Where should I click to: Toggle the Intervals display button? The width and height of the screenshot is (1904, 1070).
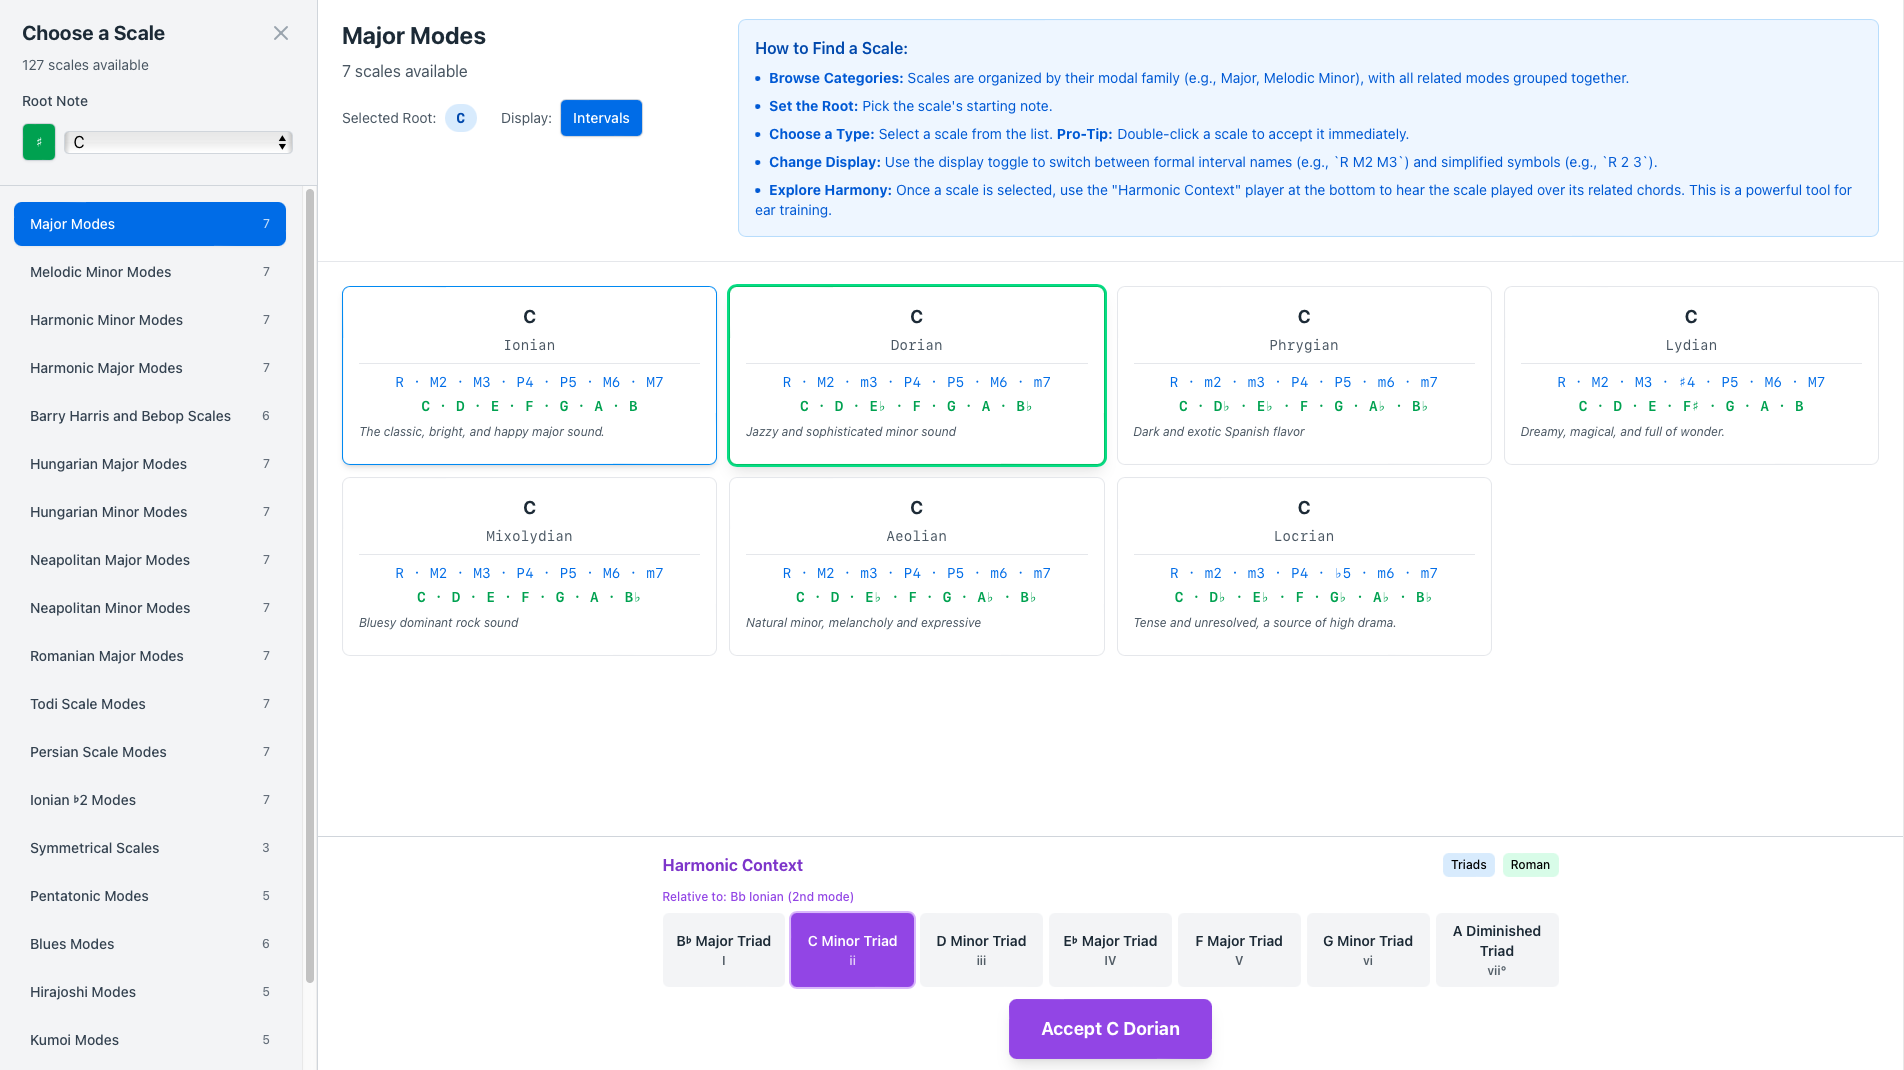point(601,118)
